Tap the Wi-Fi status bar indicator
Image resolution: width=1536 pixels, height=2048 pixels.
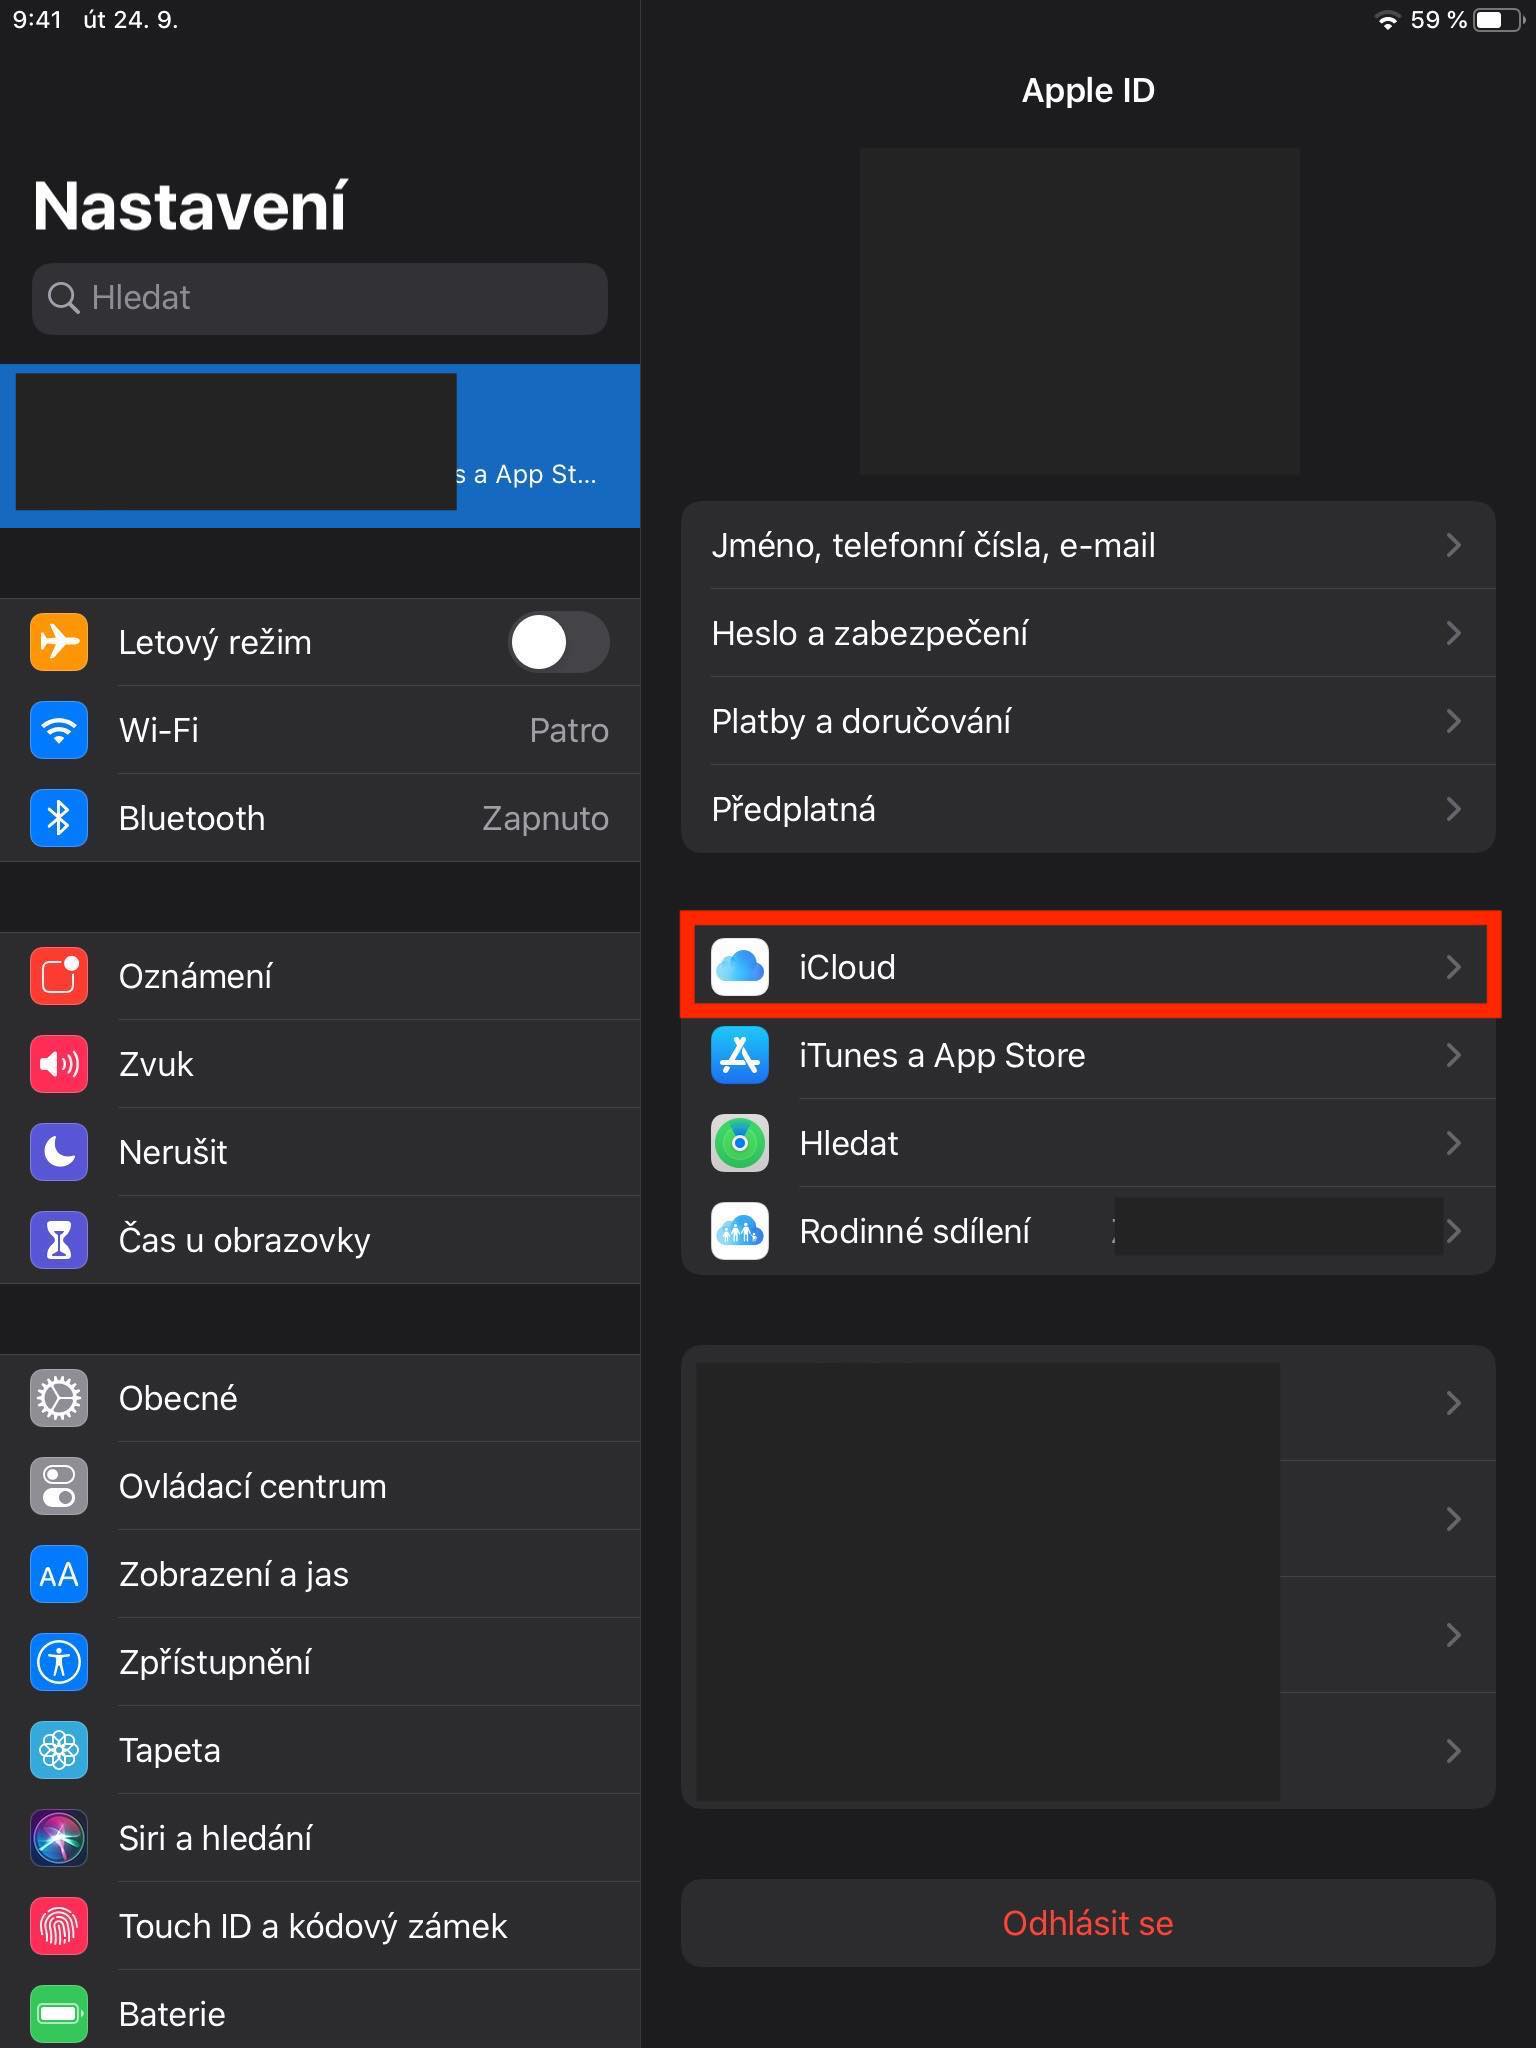click(x=1387, y=20)
